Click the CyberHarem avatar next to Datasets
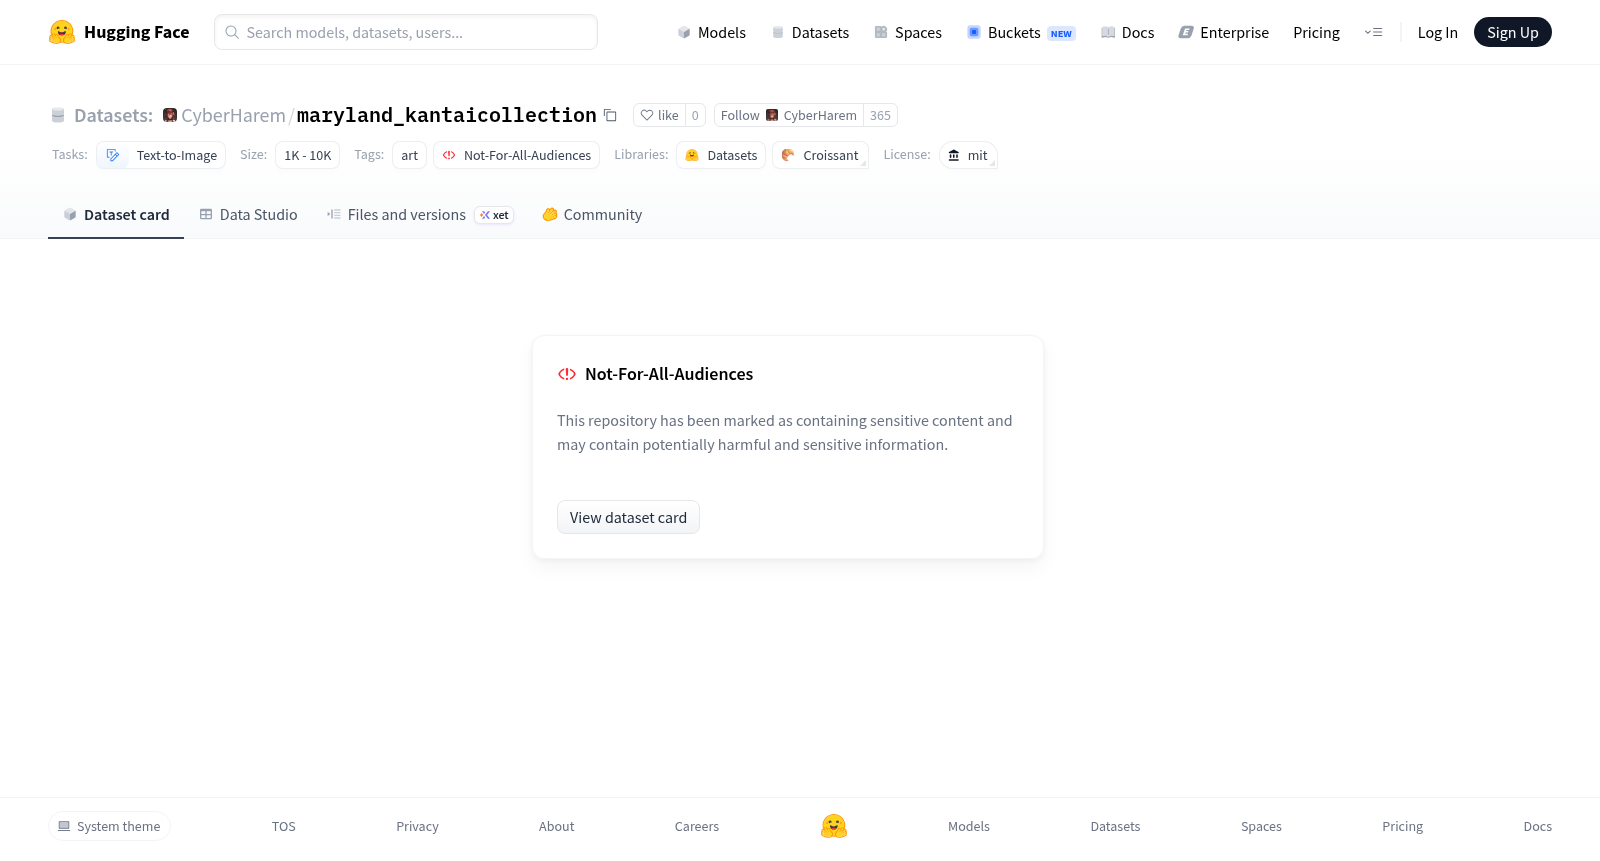Image resolution: width=1600 pixels, height=861 pixels. (170, 115)
